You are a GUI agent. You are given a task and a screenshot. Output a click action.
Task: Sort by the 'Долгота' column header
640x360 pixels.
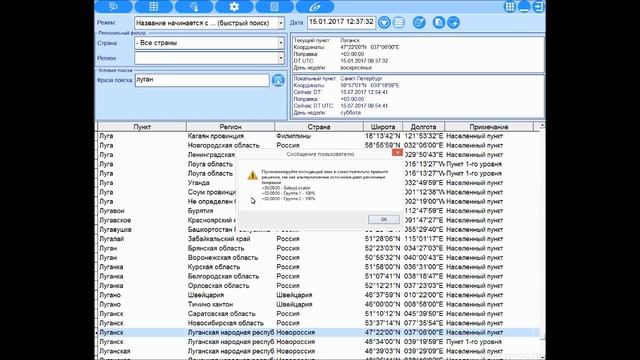tap(424, 127)
